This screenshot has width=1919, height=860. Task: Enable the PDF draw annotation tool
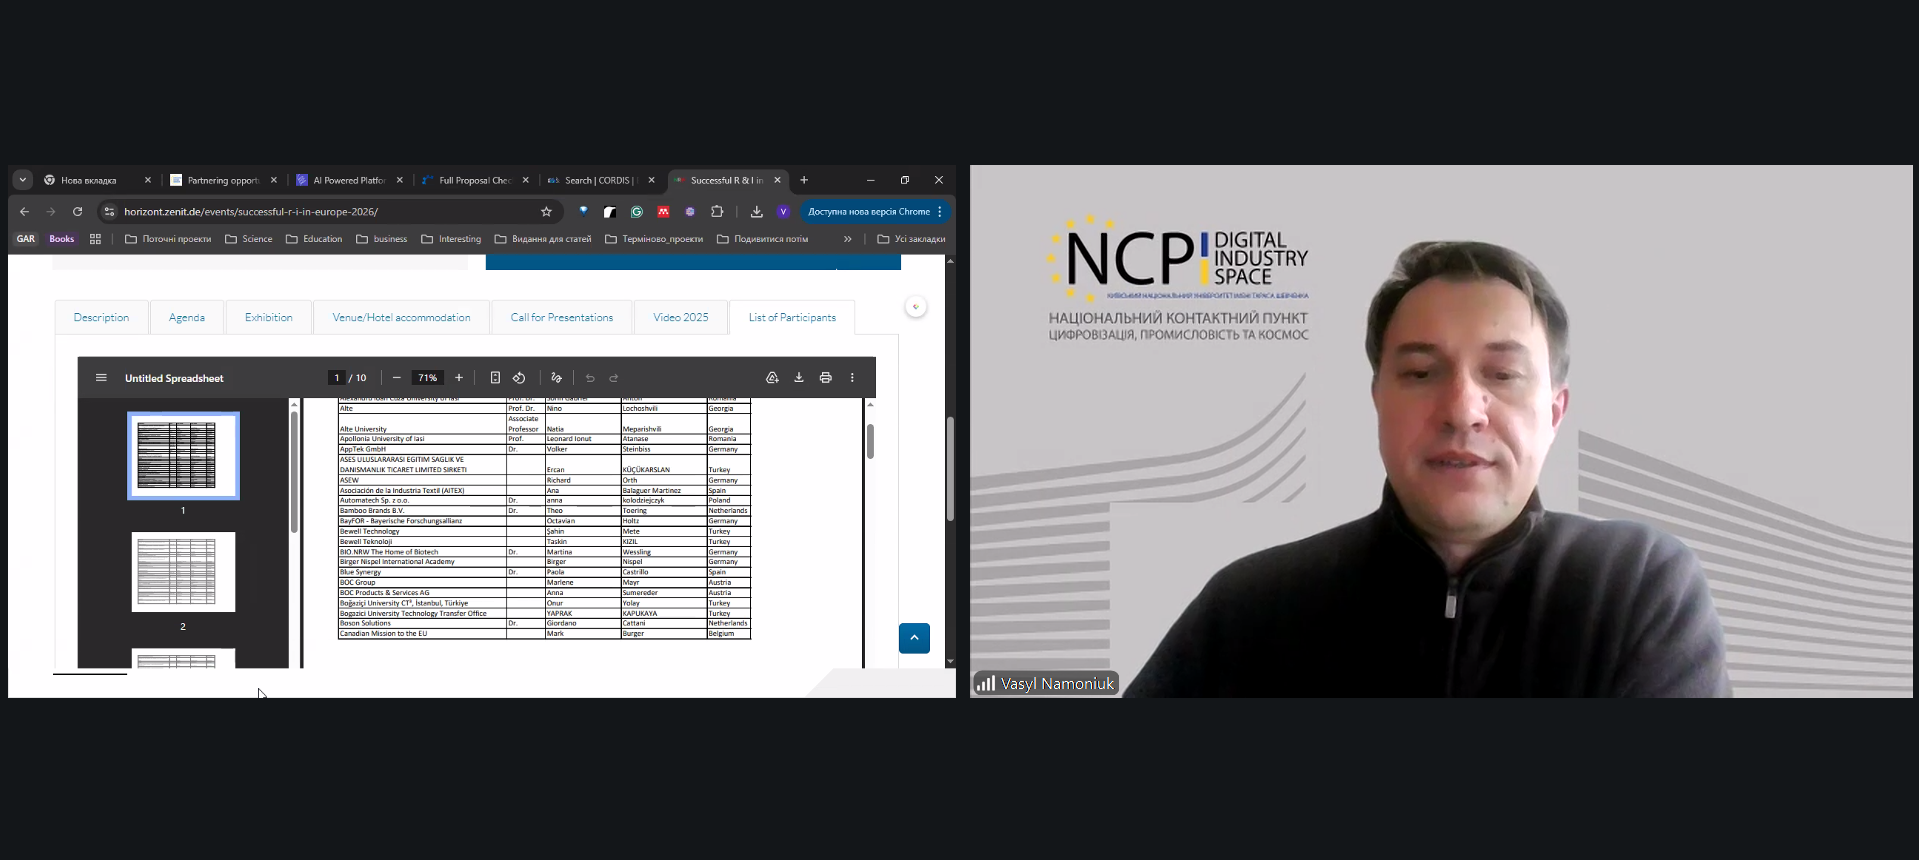pos(556,378)
